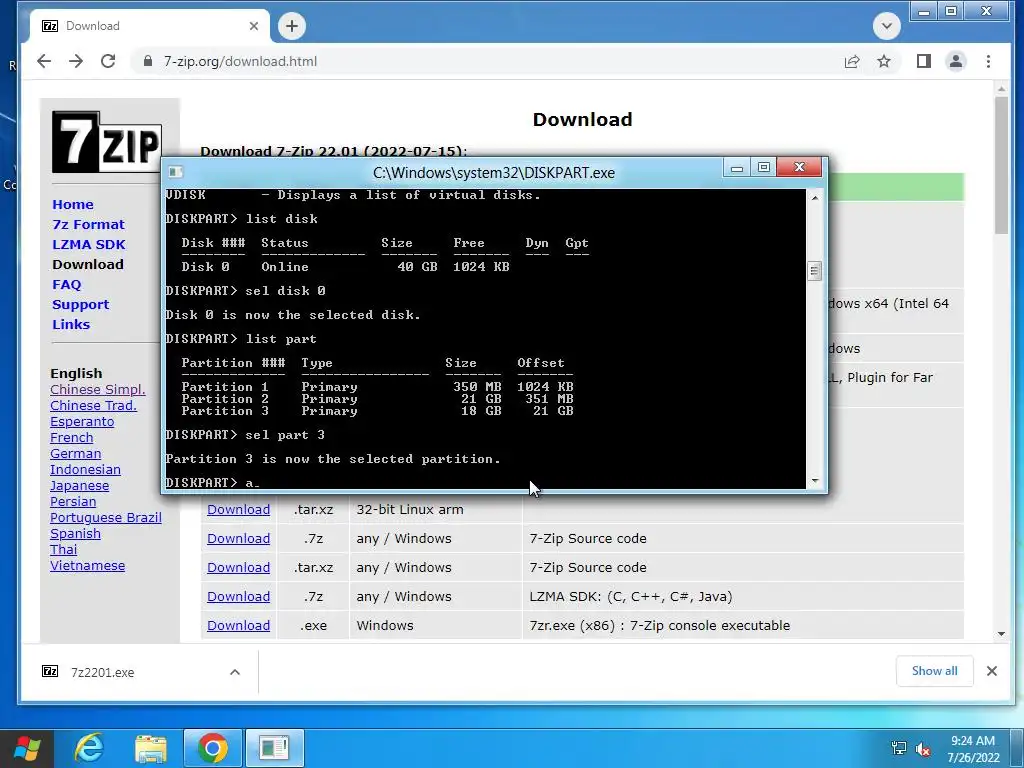Image resolution: width=1024 pixels, height=768 pixels.
Task: Switch language to German
Action: pyautogui.click(x=76, y=454)
